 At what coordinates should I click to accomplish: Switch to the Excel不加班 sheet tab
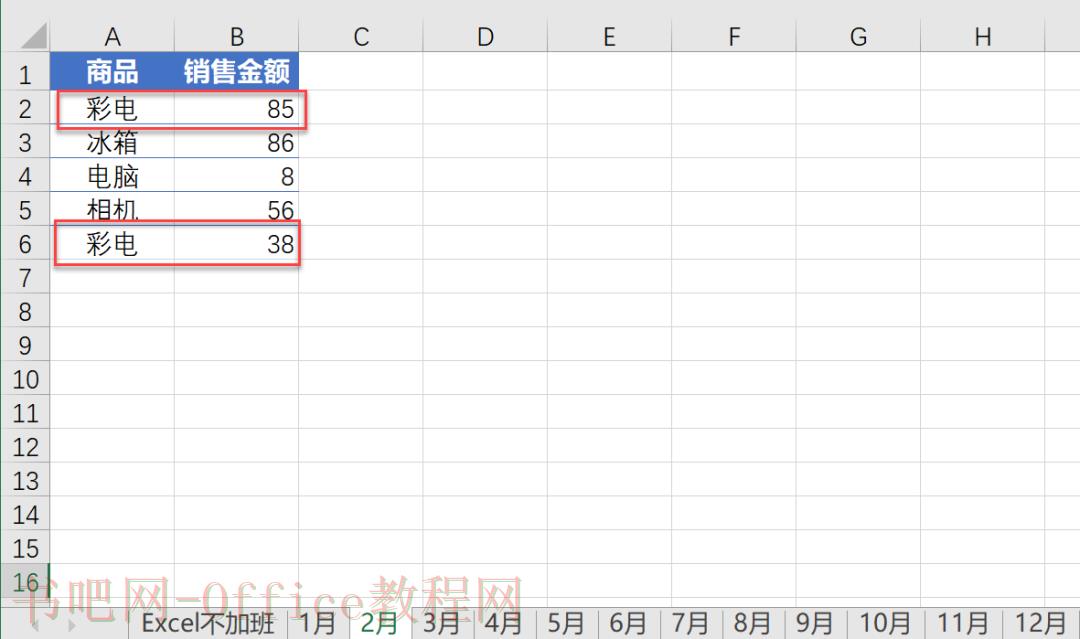pyautogui.click(x=208, y=624)
